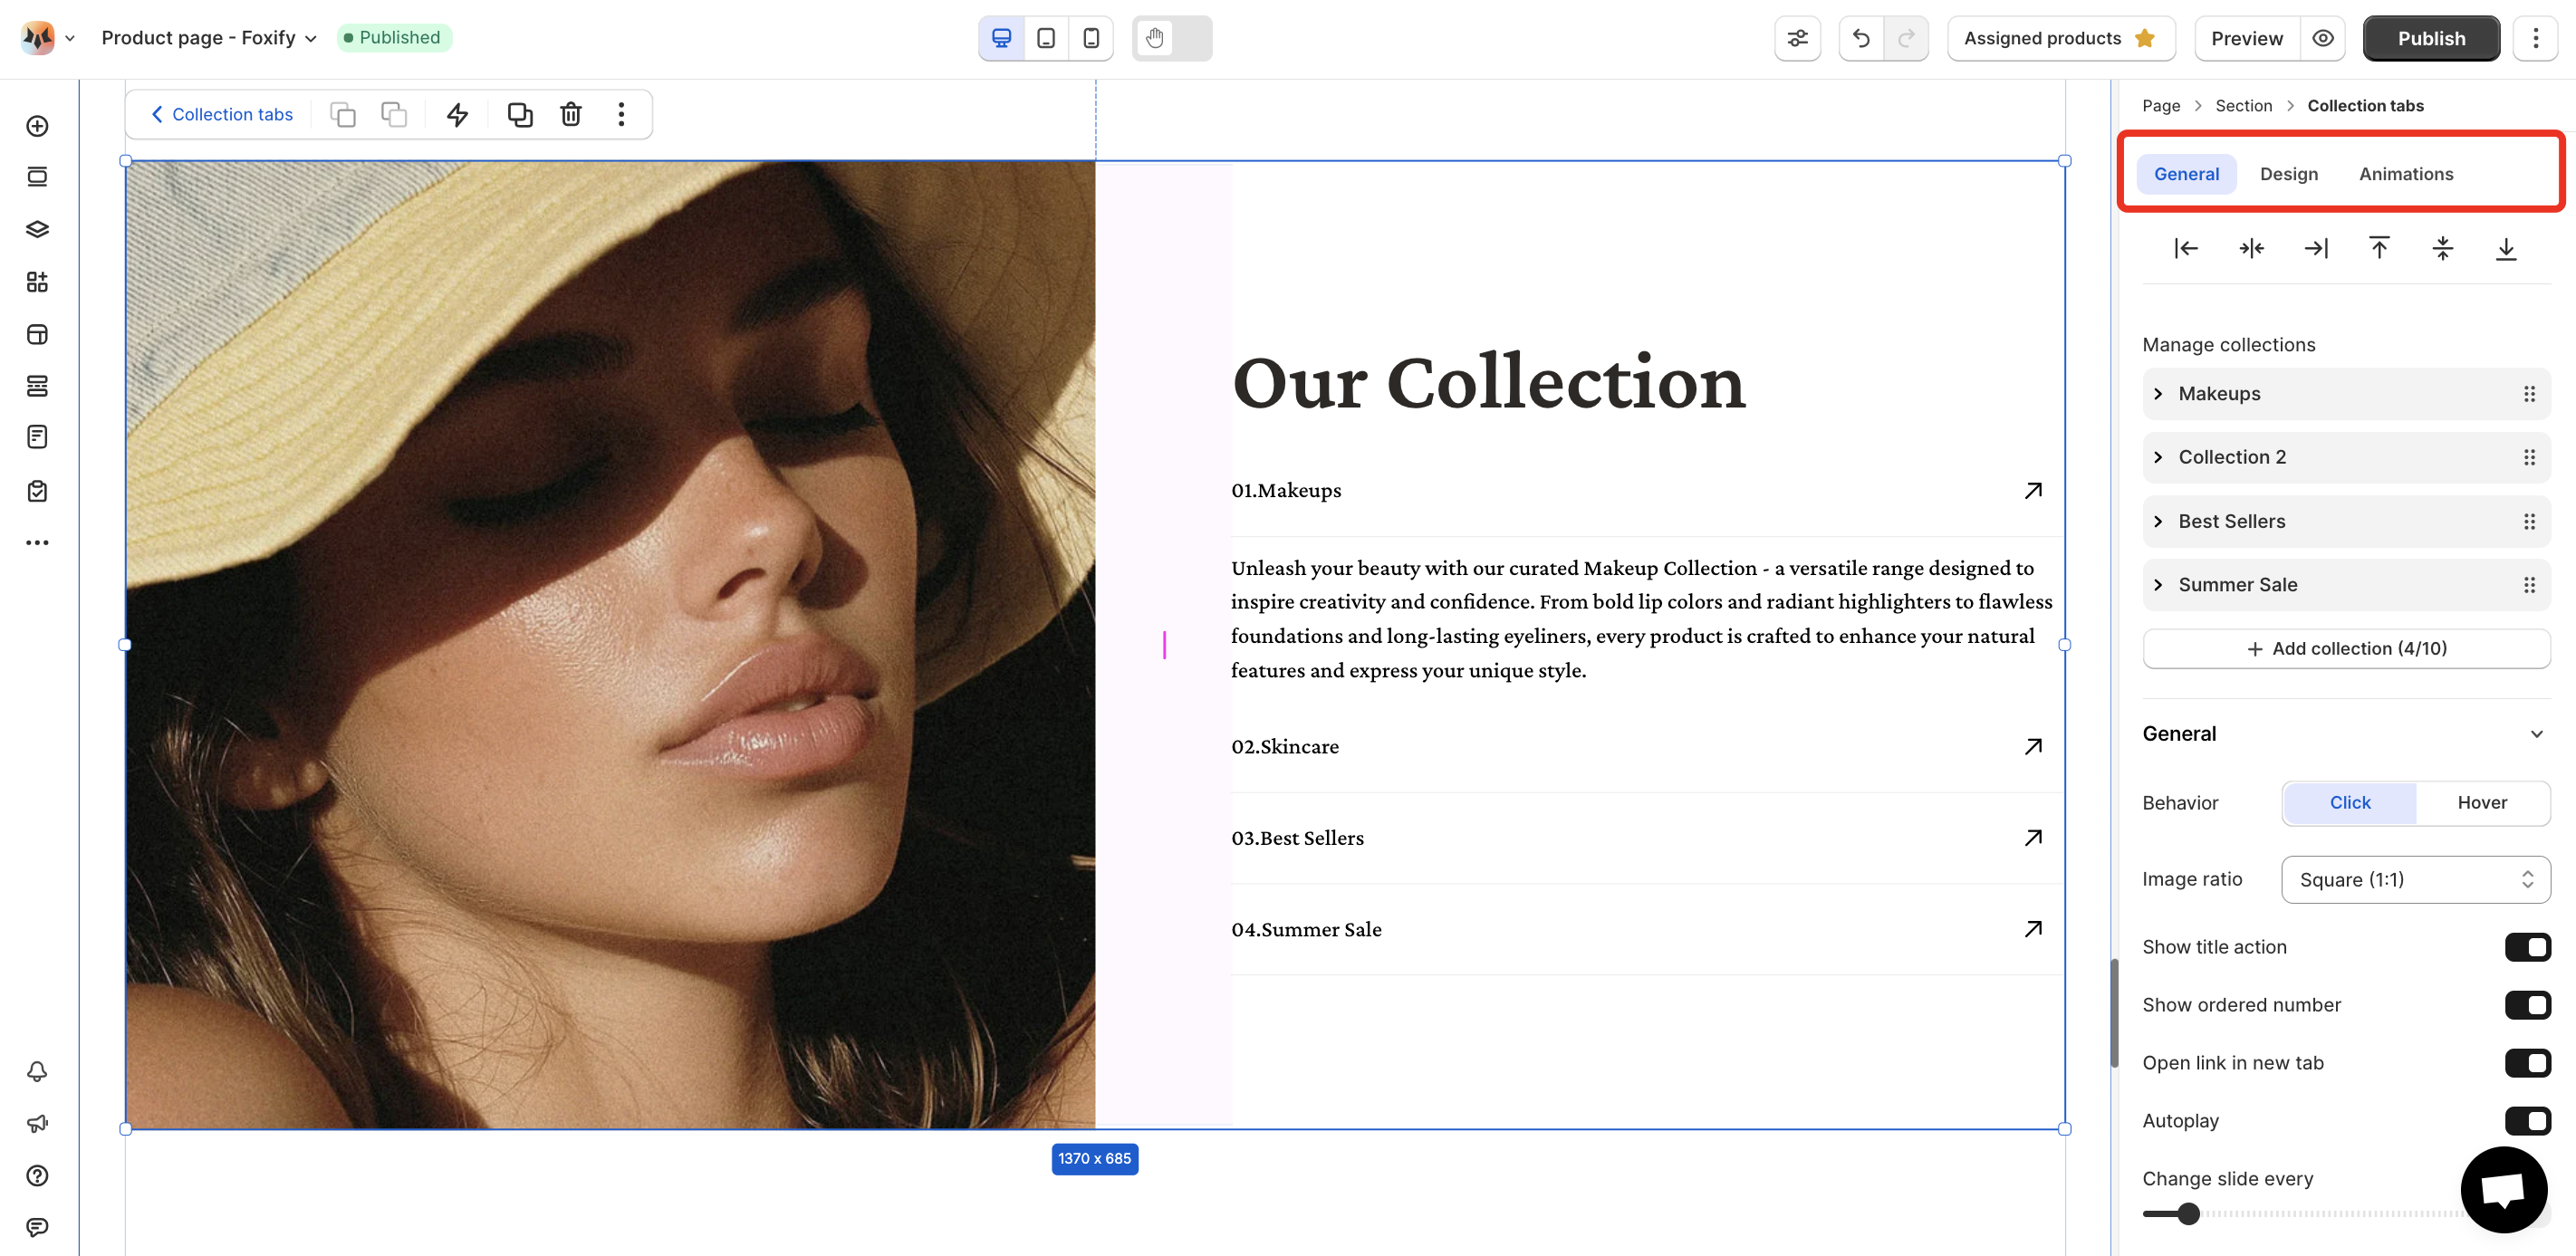
Task: Click the lightning bolt interactions icon
Action: [x=457, y=114]
